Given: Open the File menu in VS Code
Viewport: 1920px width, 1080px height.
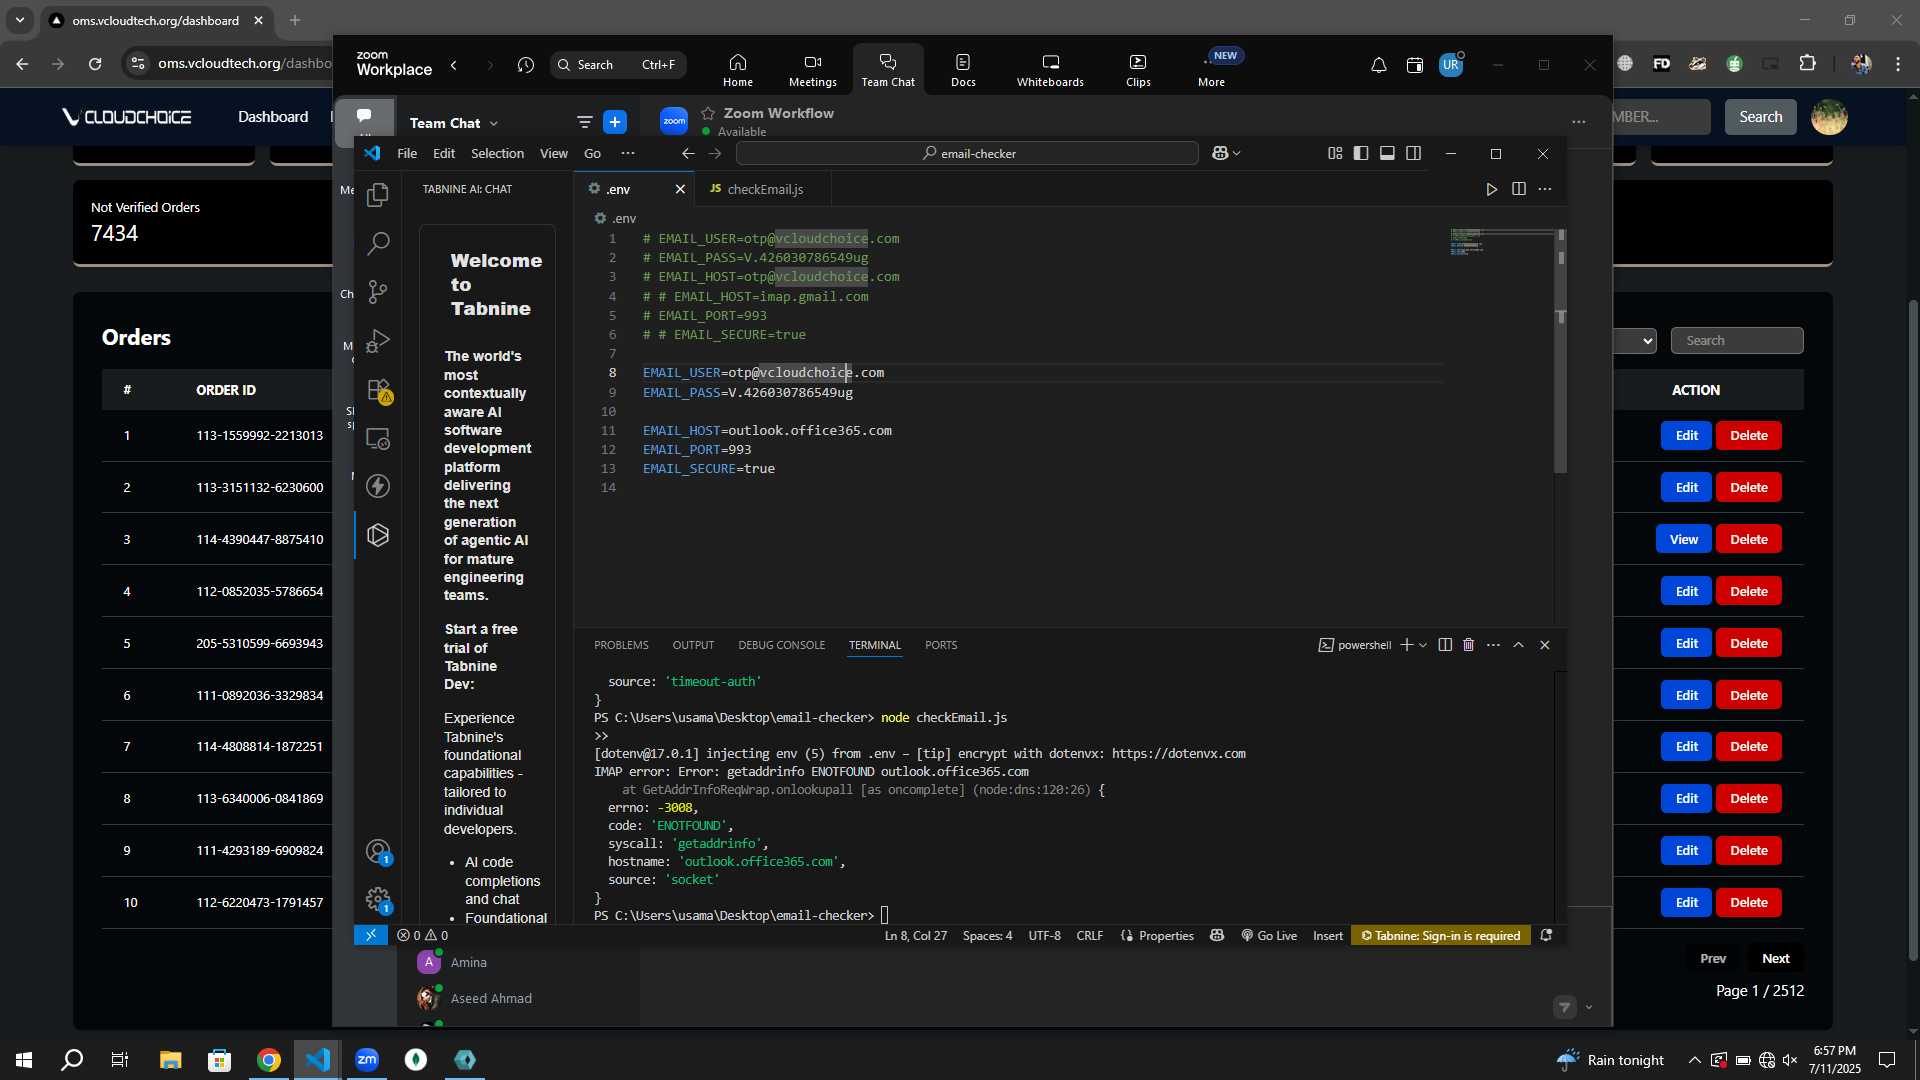Looking at the screenshot, I should [407, 153].
